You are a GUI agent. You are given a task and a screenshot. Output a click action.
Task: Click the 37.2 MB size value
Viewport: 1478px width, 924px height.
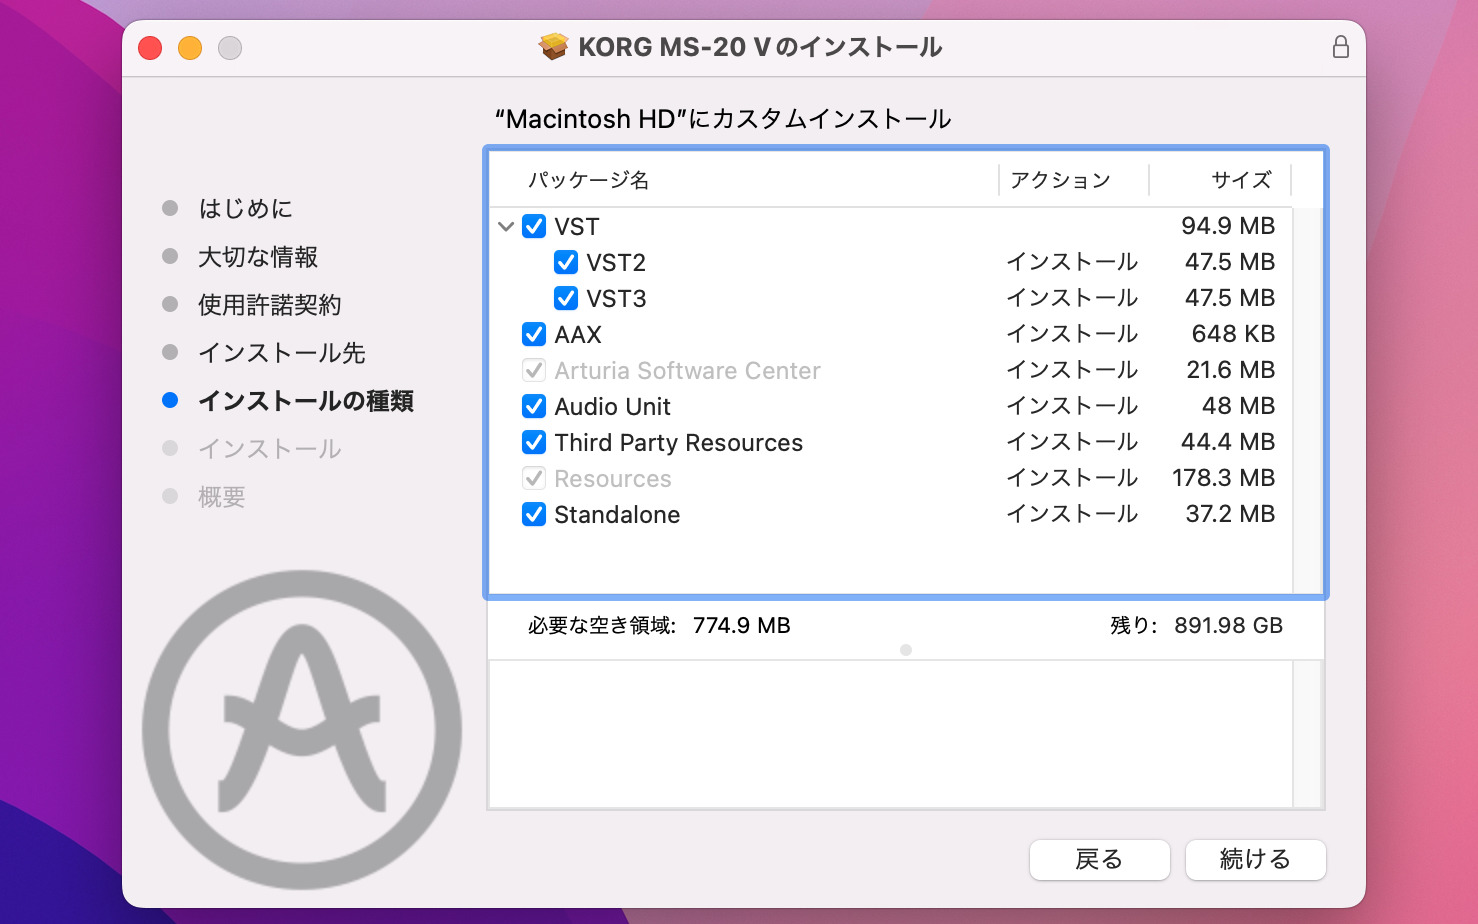tap(1230, 514)
